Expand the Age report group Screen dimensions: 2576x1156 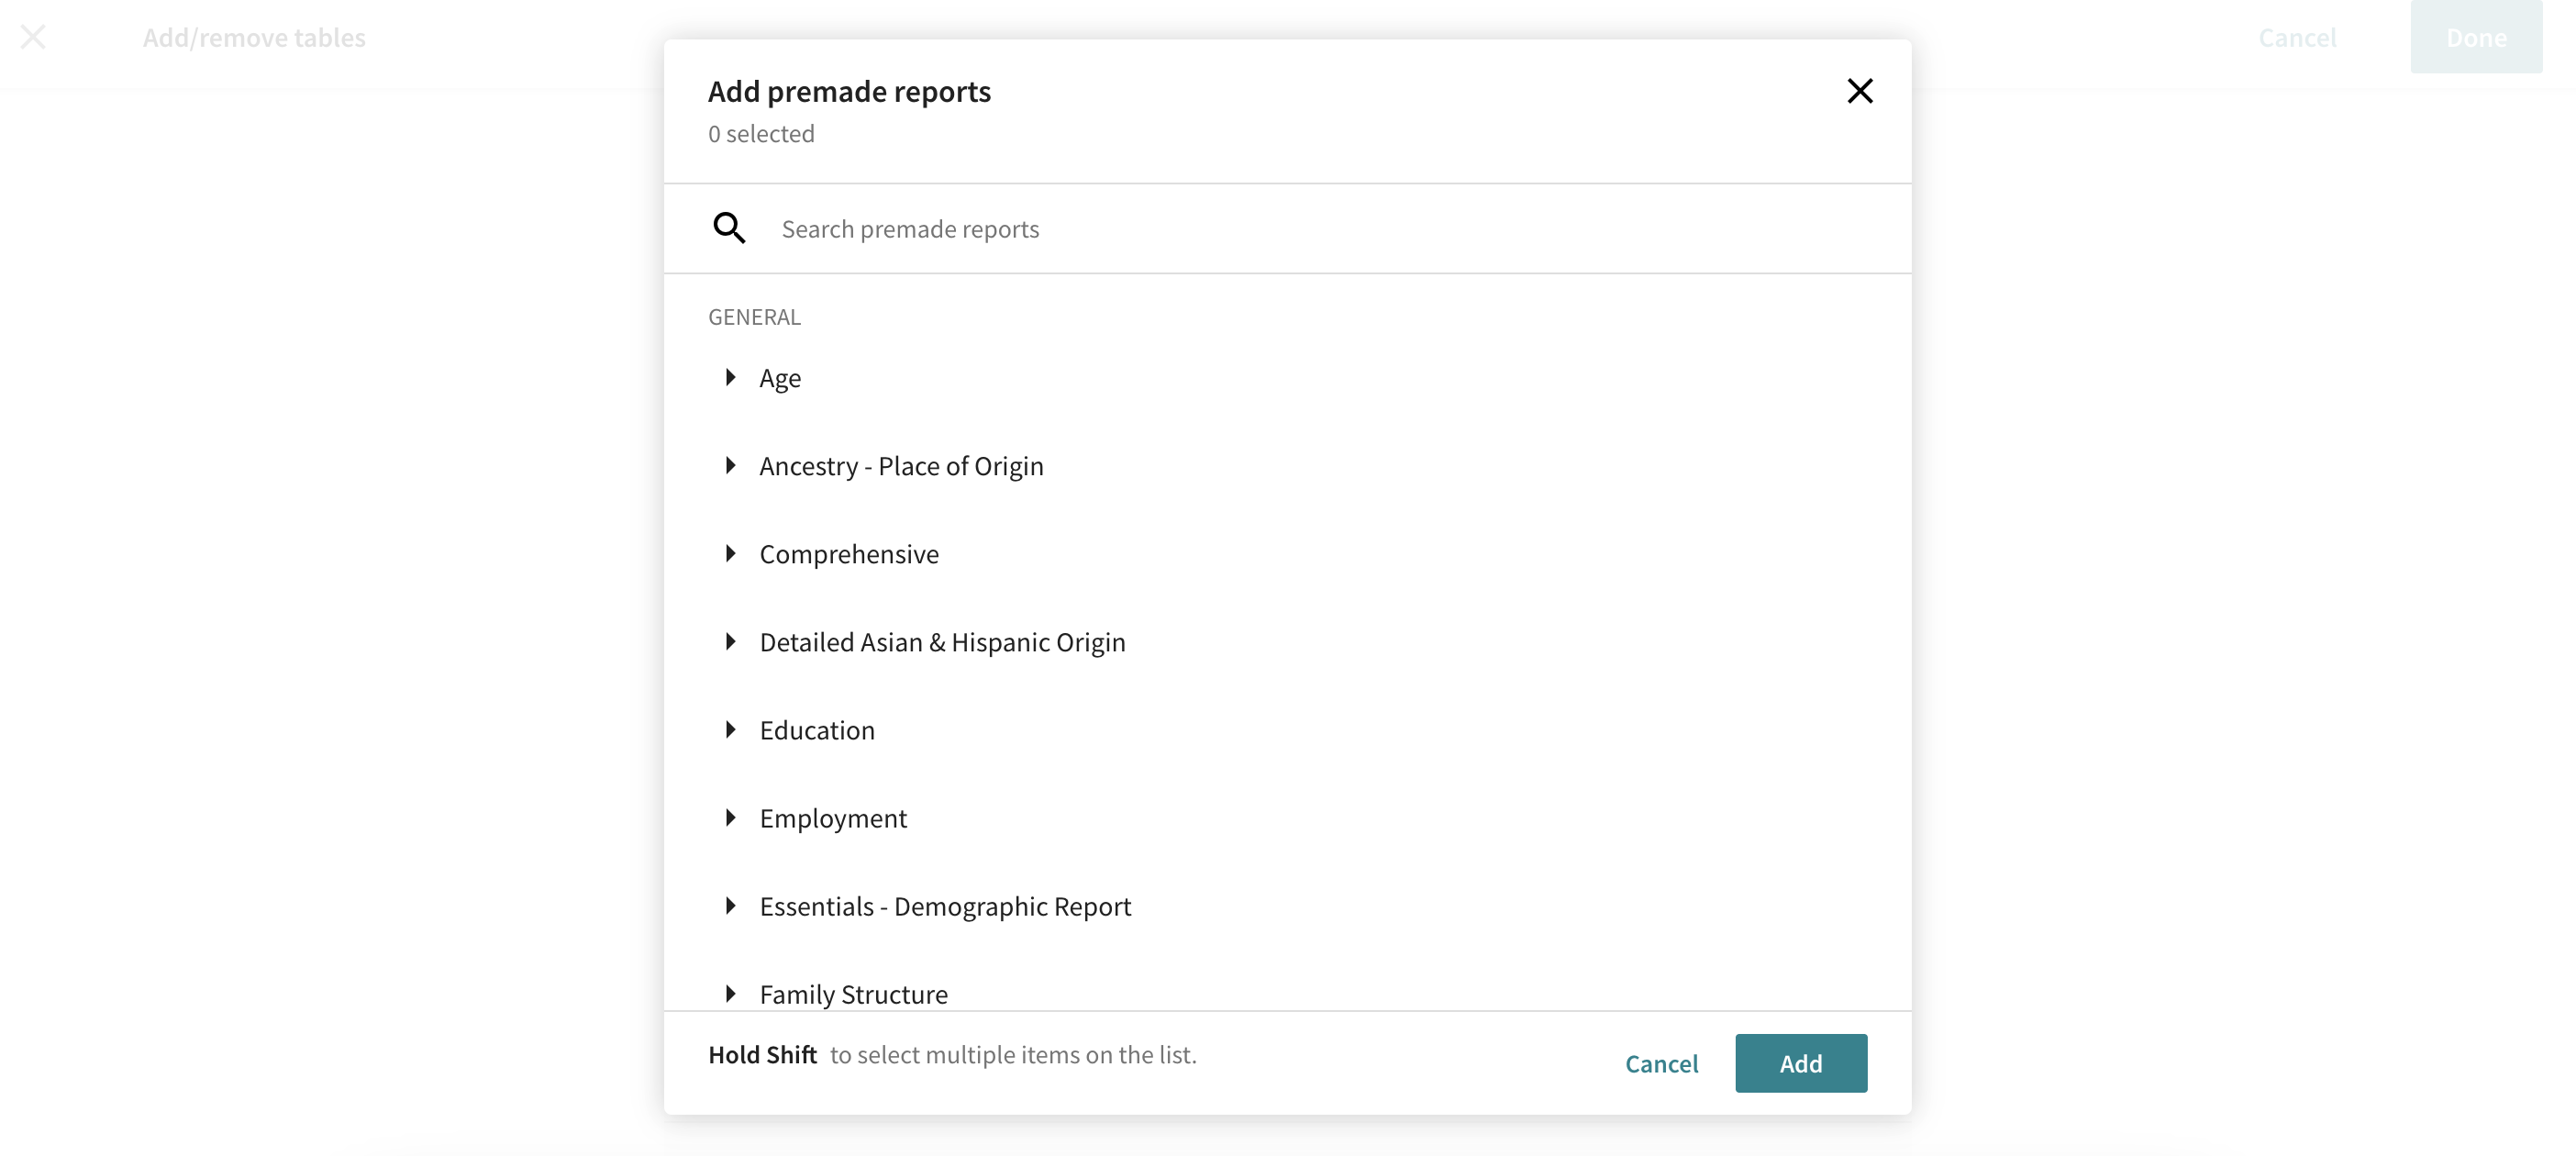(x=731, y=377)
